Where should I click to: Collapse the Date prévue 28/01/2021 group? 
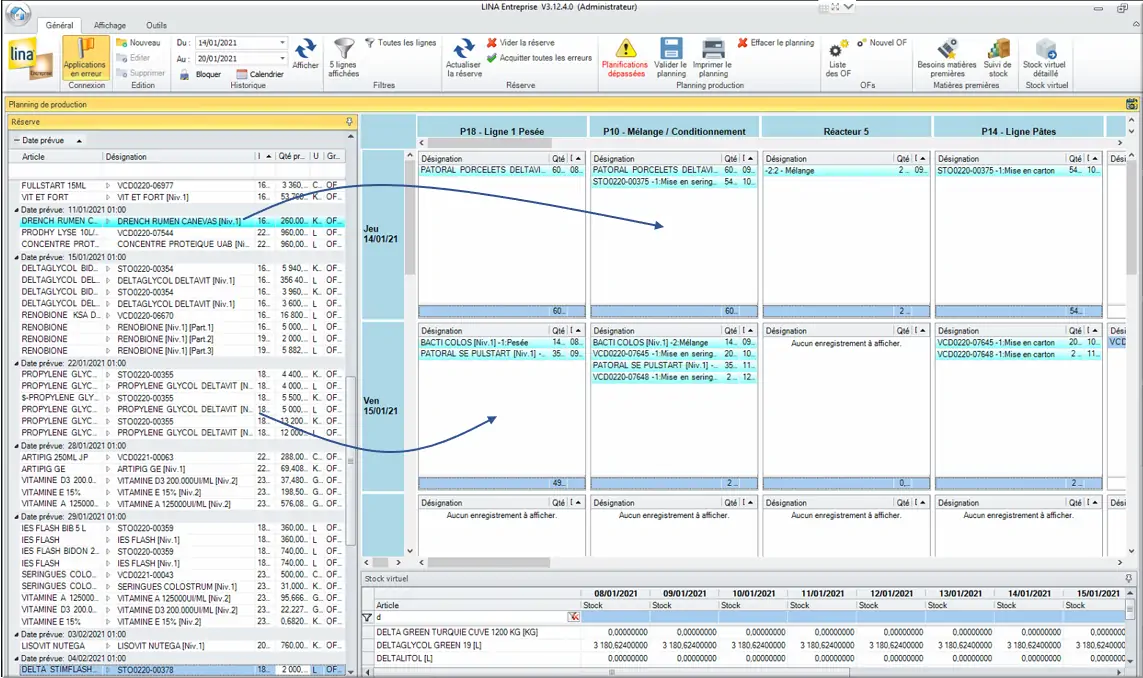coord(17,445)
